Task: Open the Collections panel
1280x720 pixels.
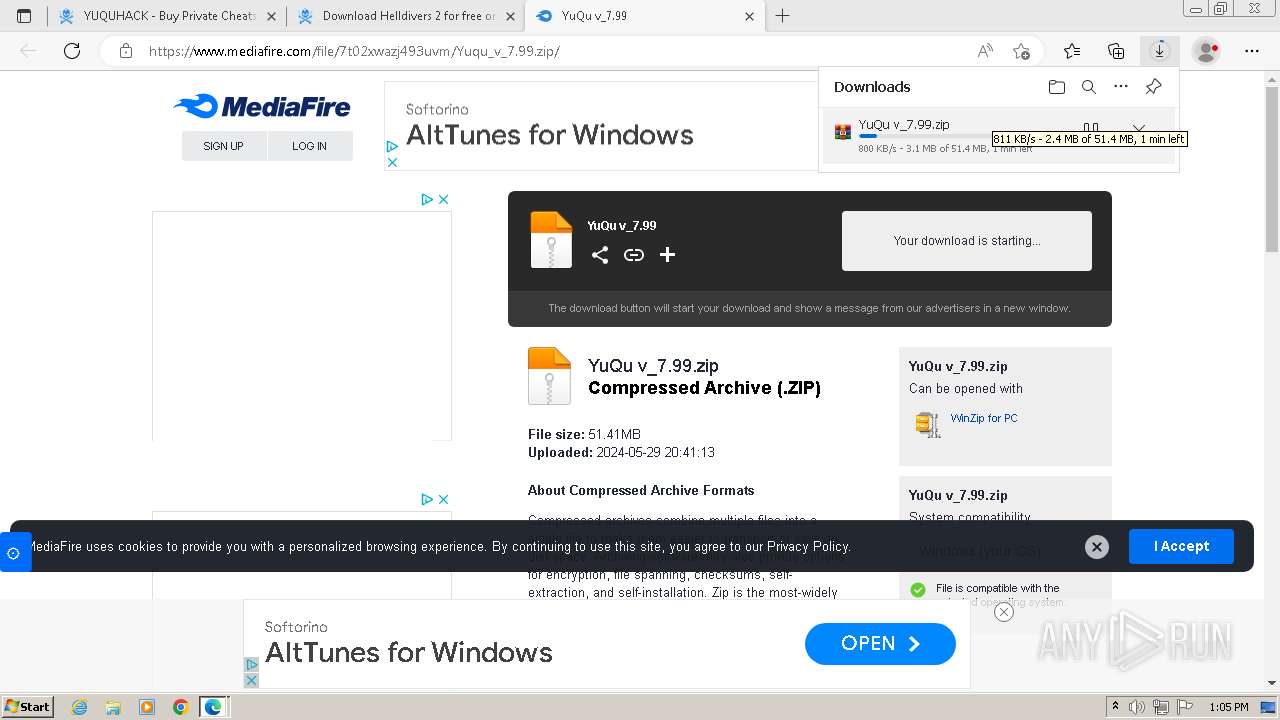Action: 1116,51
